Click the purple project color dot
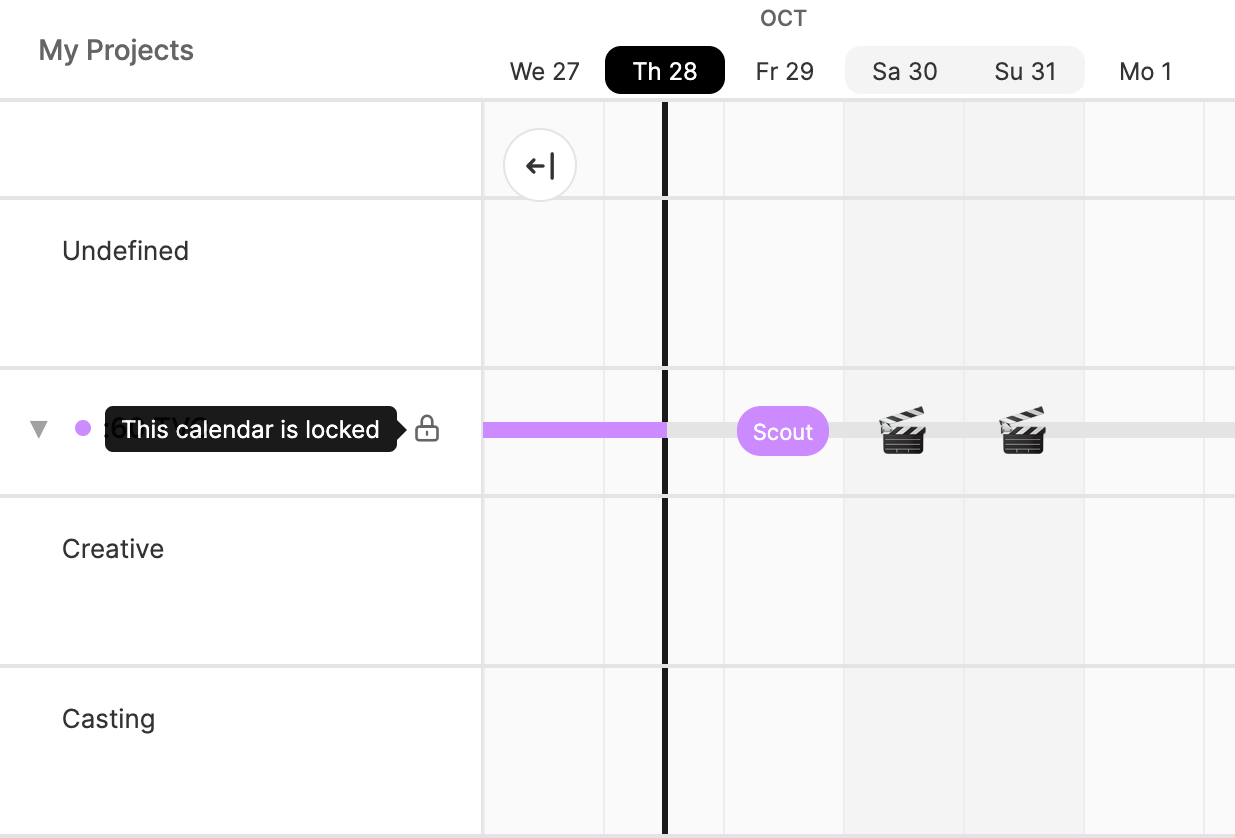 click(83, 429)
